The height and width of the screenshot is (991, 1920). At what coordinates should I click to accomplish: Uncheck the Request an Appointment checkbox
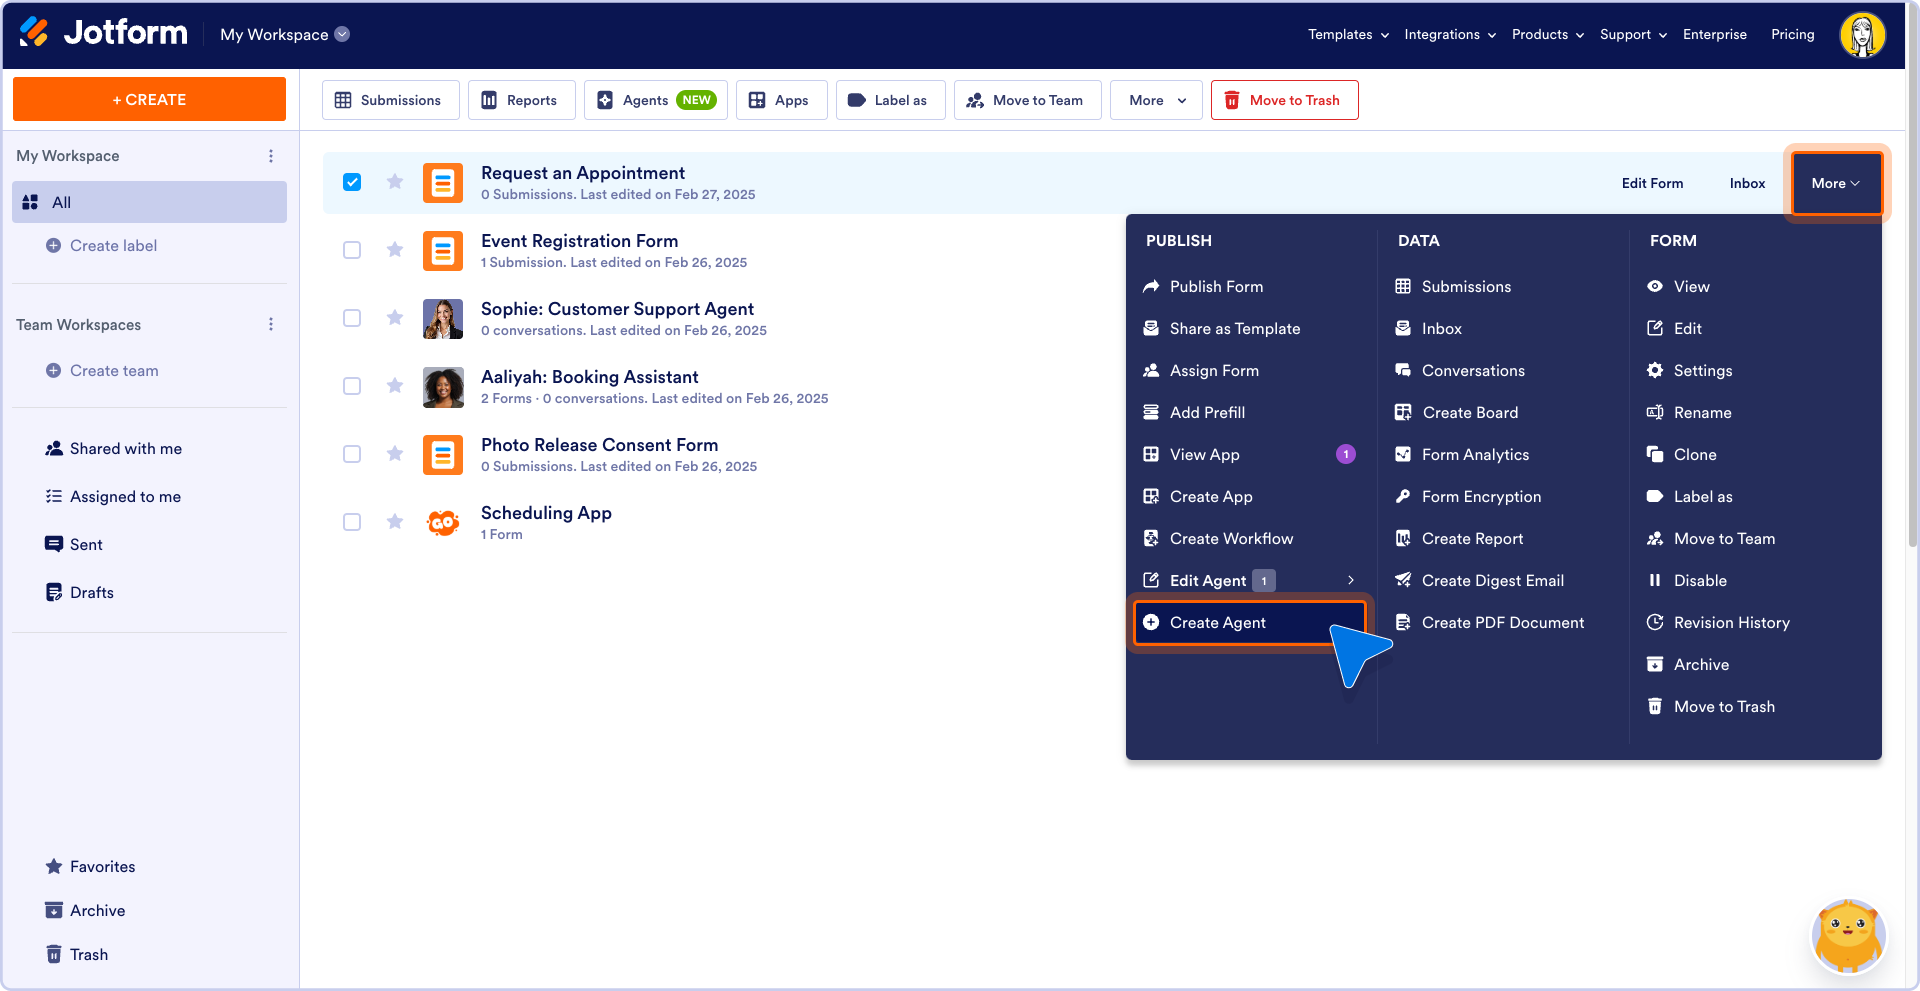pyautogui.click(x=352, y=182)
